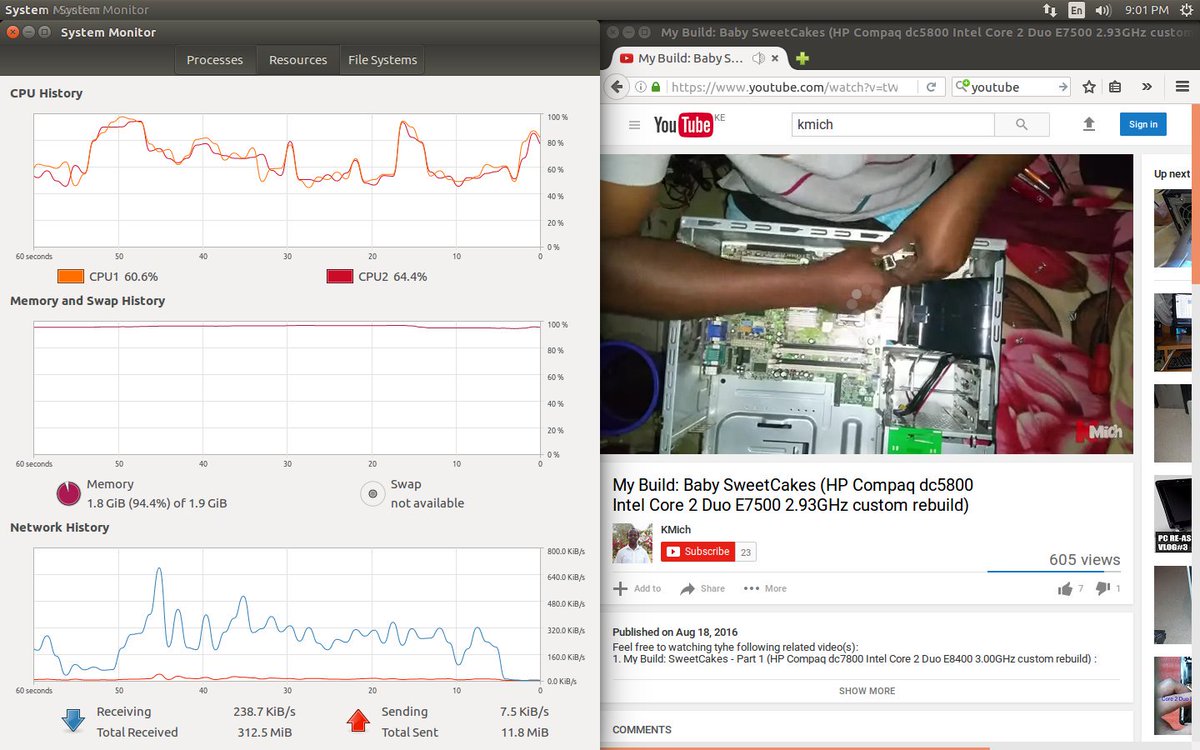
Task: Open the KMich channel avatar
Action: click(x=632, y=543)
